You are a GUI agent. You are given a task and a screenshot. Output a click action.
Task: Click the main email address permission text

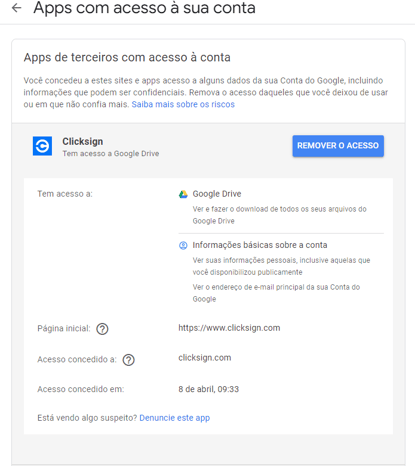tap(276, 293)
